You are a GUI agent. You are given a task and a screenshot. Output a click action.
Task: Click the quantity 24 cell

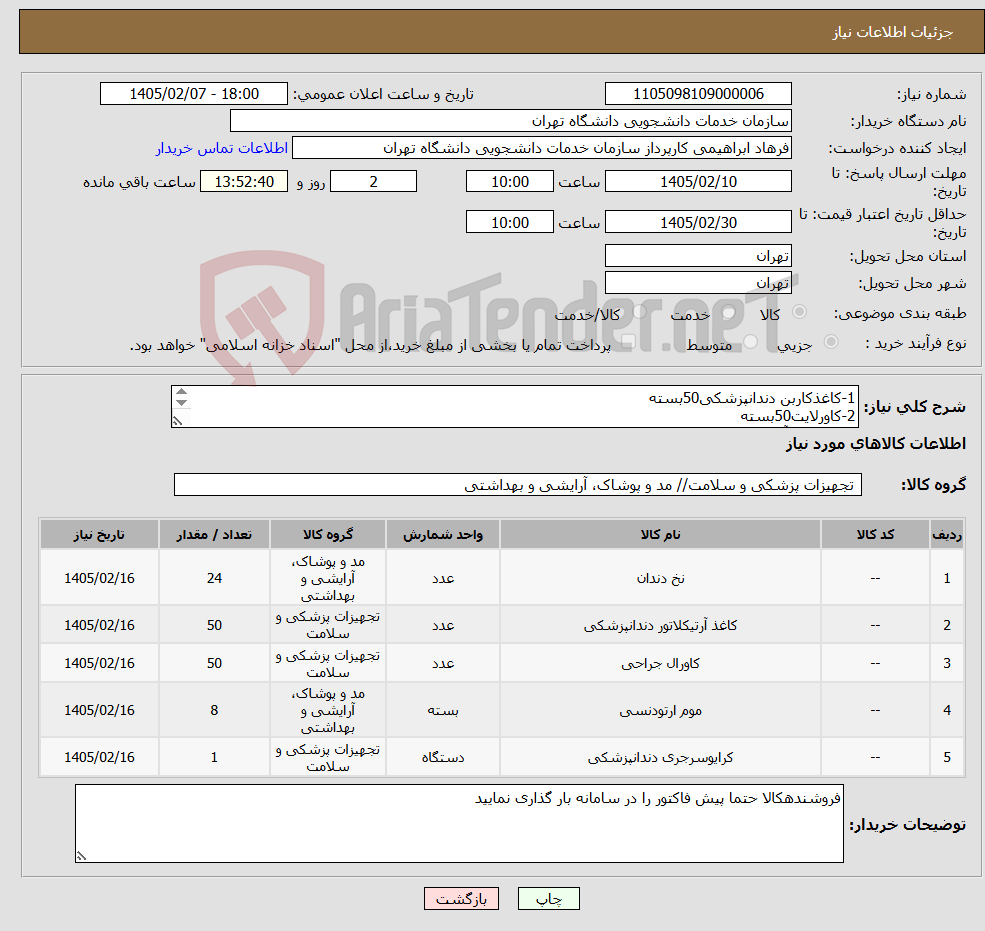[214, 578]
